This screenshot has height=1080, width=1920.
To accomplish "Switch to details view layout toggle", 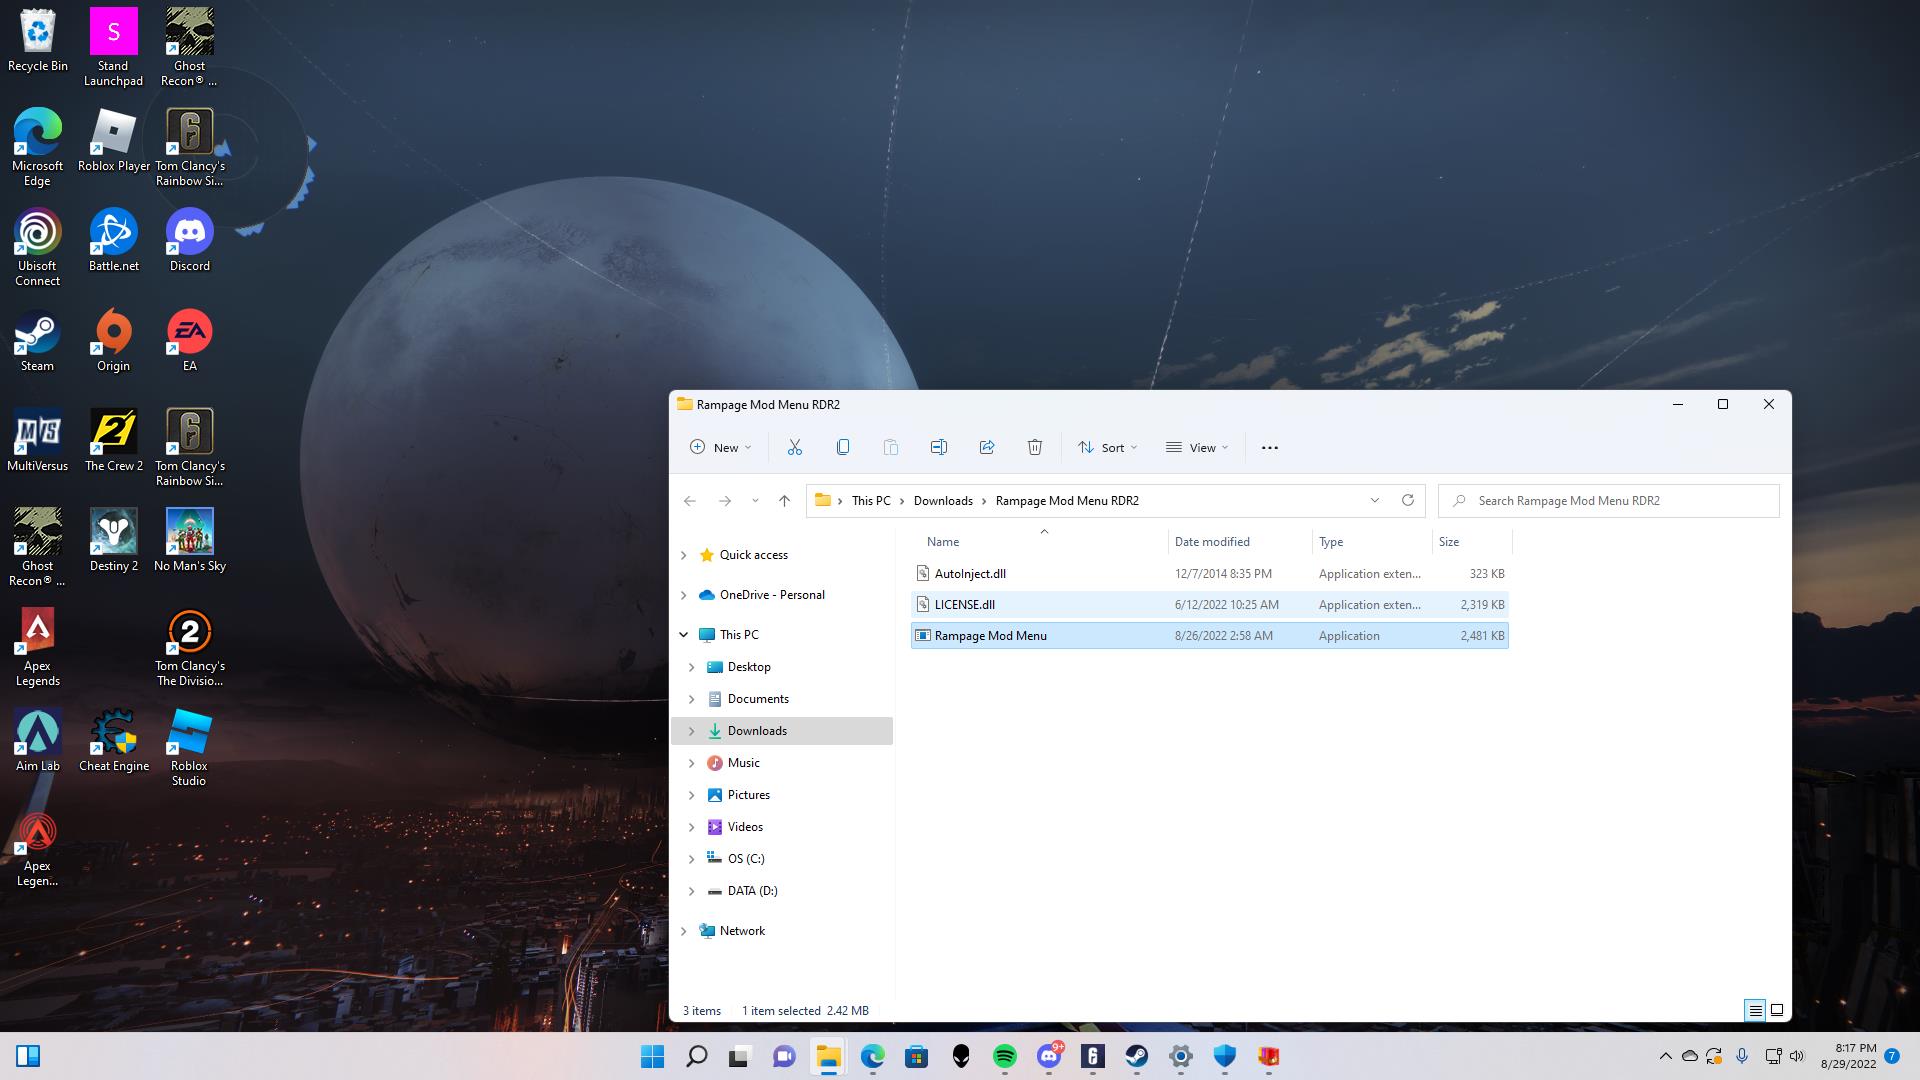I will [x=1755, y=1010].
